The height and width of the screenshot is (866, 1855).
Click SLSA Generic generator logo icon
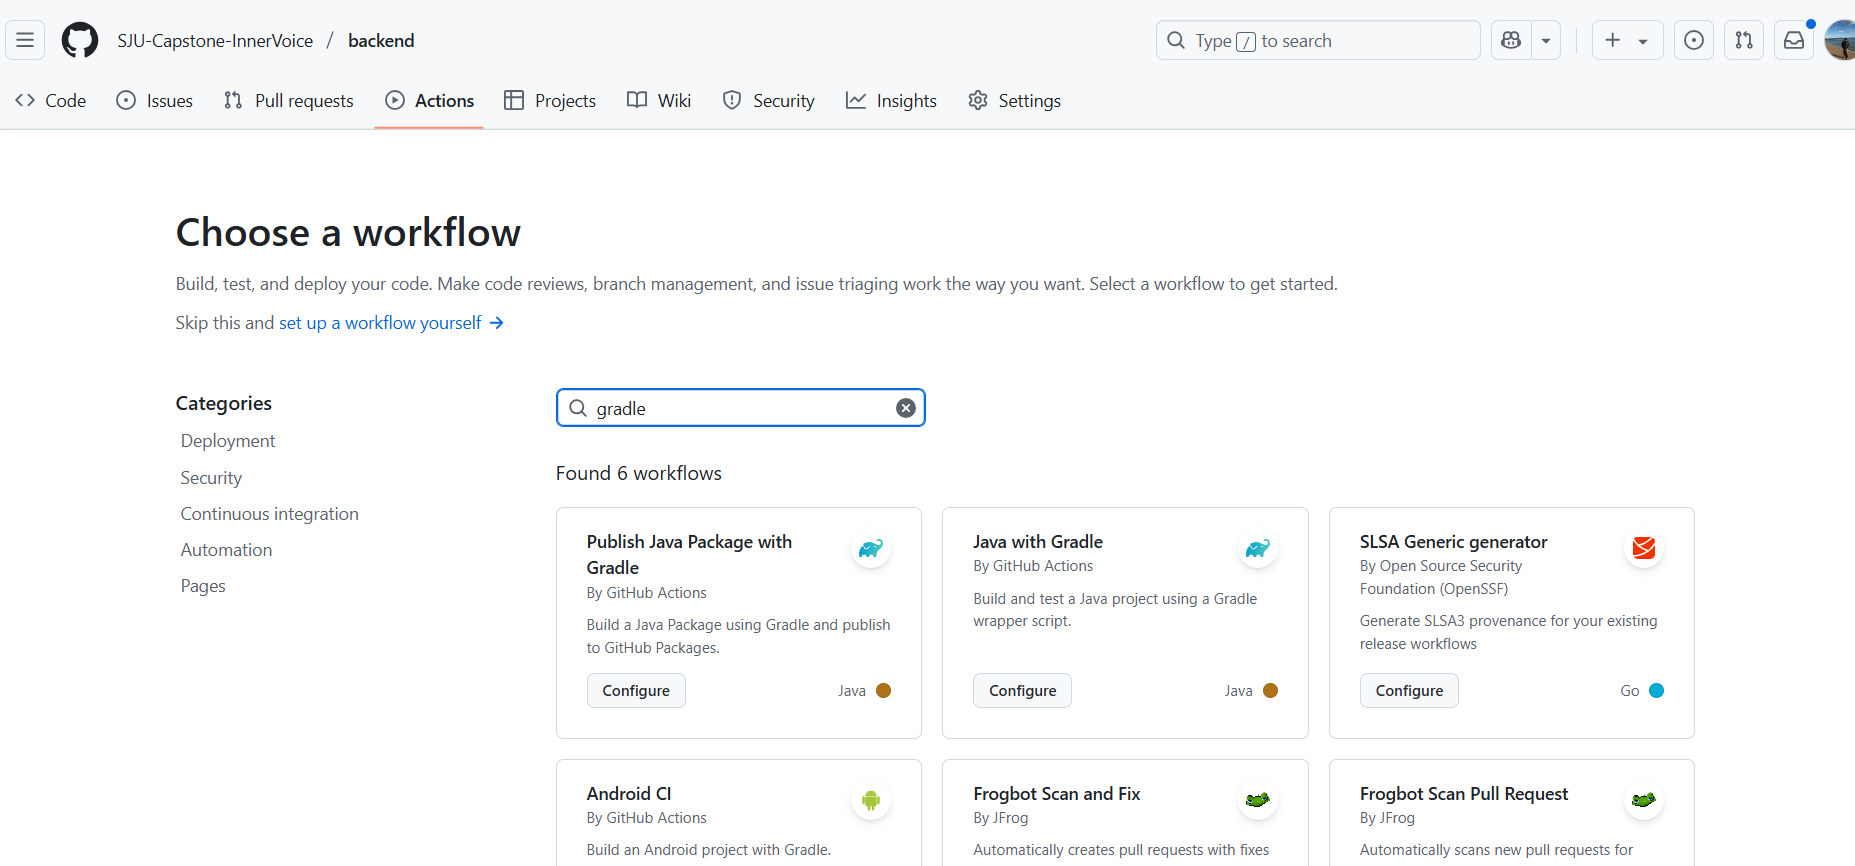pyautogui.click(x=1644, y=548)
